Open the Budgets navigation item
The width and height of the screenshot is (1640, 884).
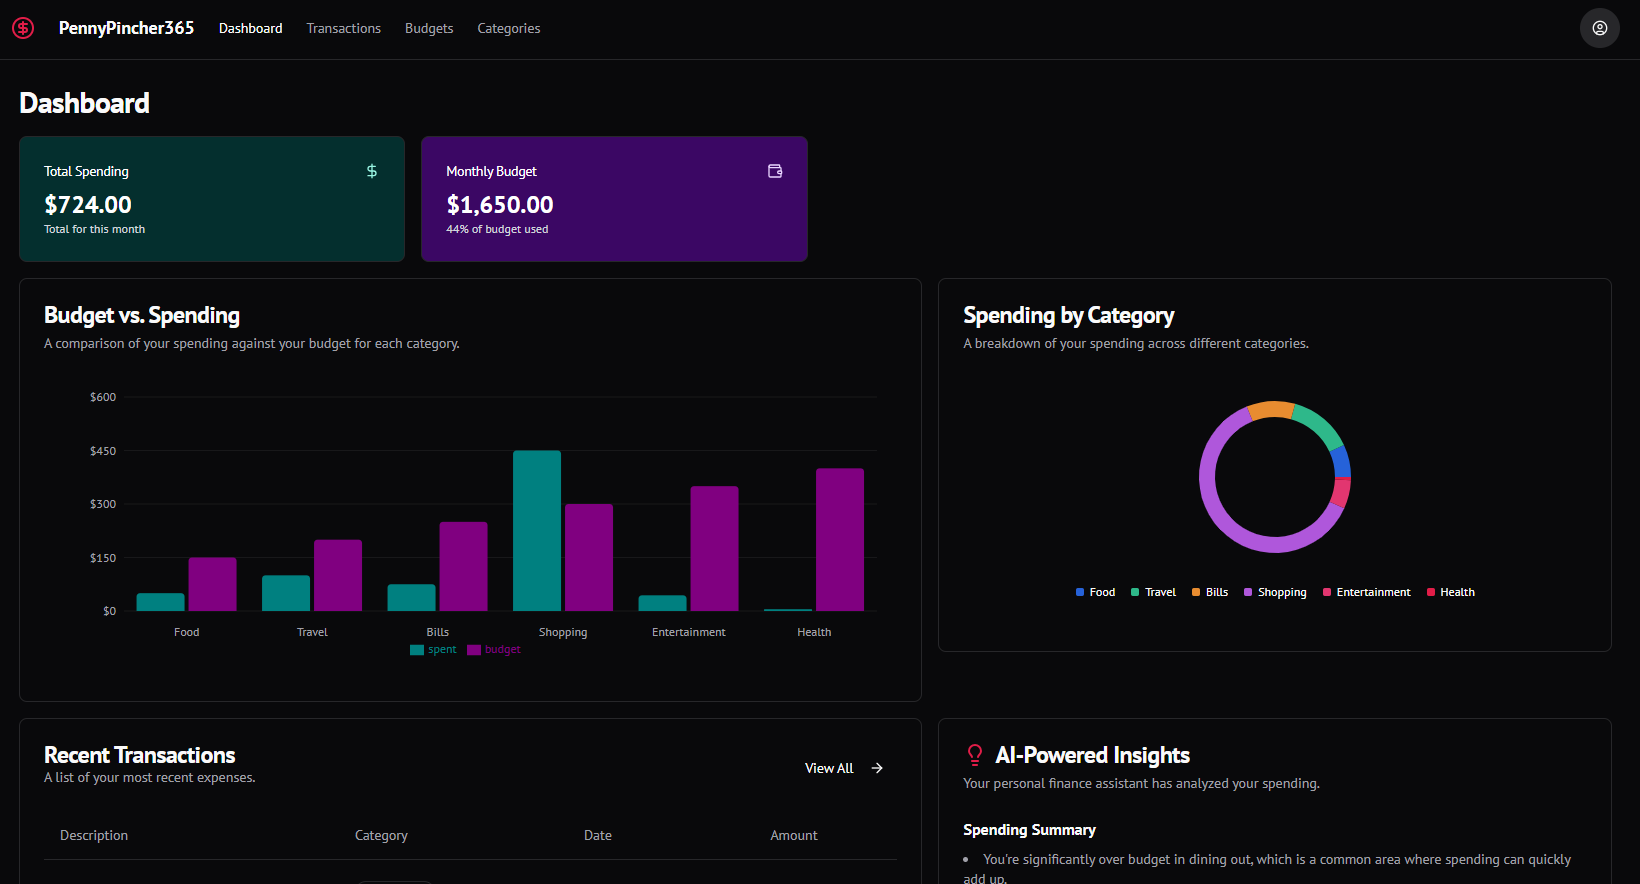tap(429, 28)
